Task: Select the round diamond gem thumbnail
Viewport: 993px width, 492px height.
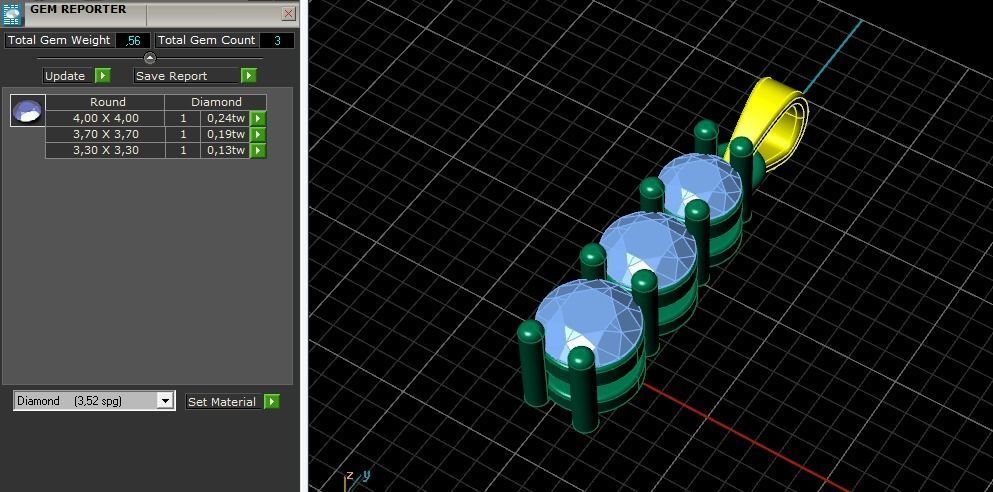Action: point(28,111)
